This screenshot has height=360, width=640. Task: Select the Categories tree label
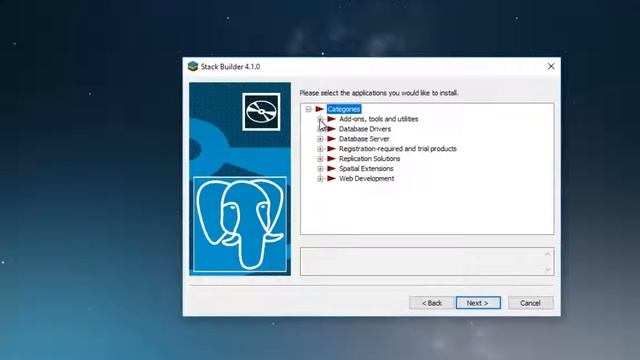[344, 109]
